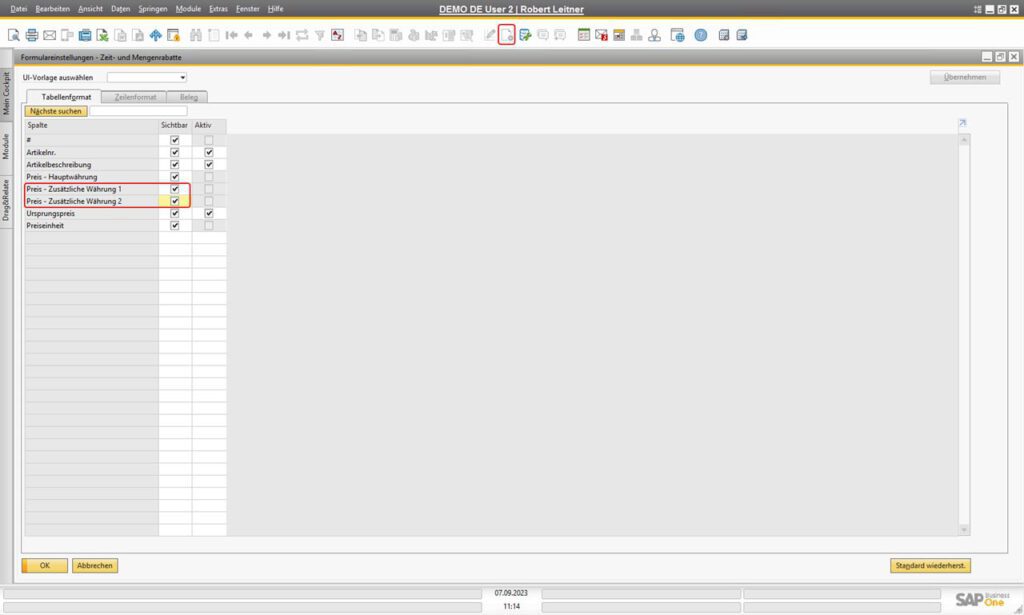Screen dimensions: 1024x615
Task: Toggle Sichtbar checkbox for Preiseinheit
Action: 174,226
